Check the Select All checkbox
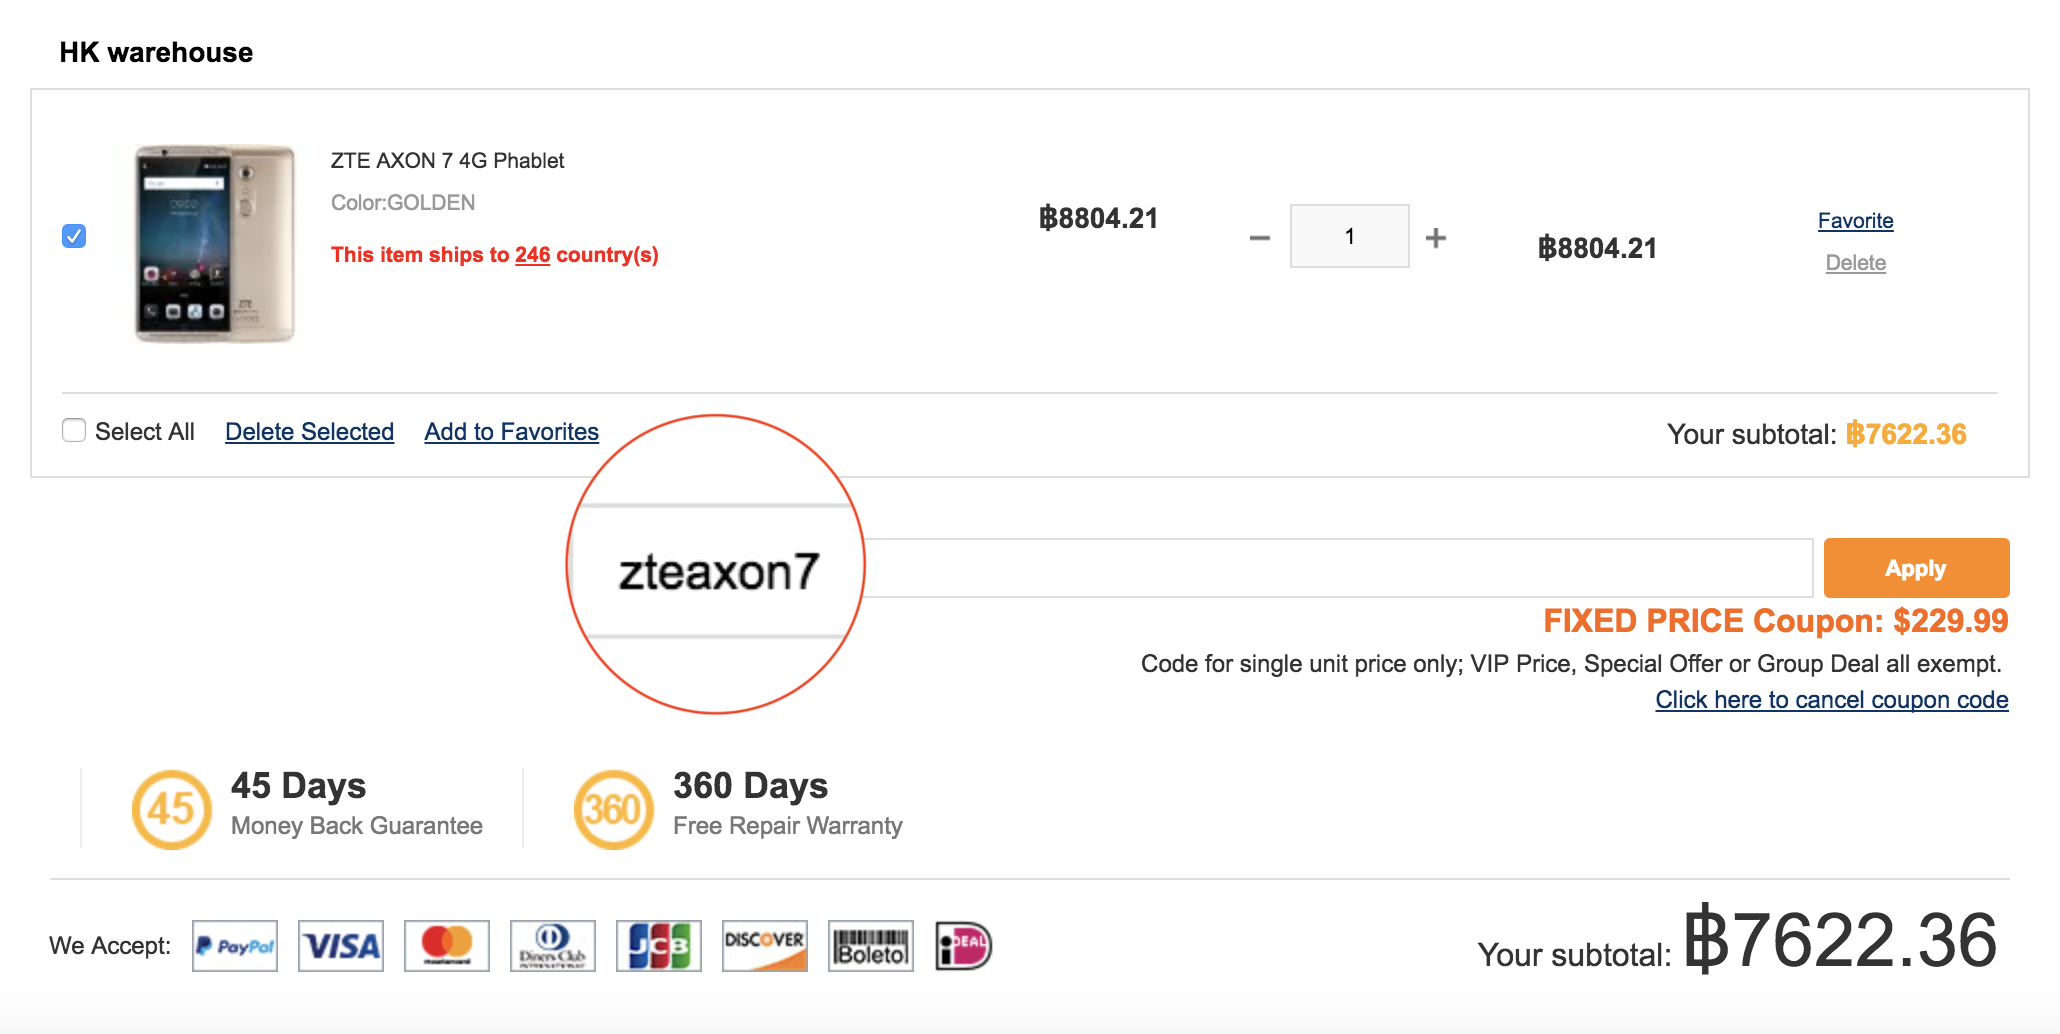Image resolution: width=2060 pixels, height=1034 pixels. [74, 431]
